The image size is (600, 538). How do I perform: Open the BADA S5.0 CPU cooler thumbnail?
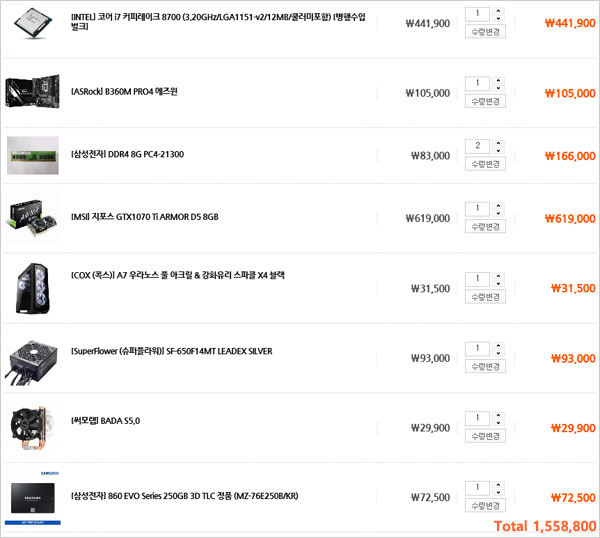point(30,427)
